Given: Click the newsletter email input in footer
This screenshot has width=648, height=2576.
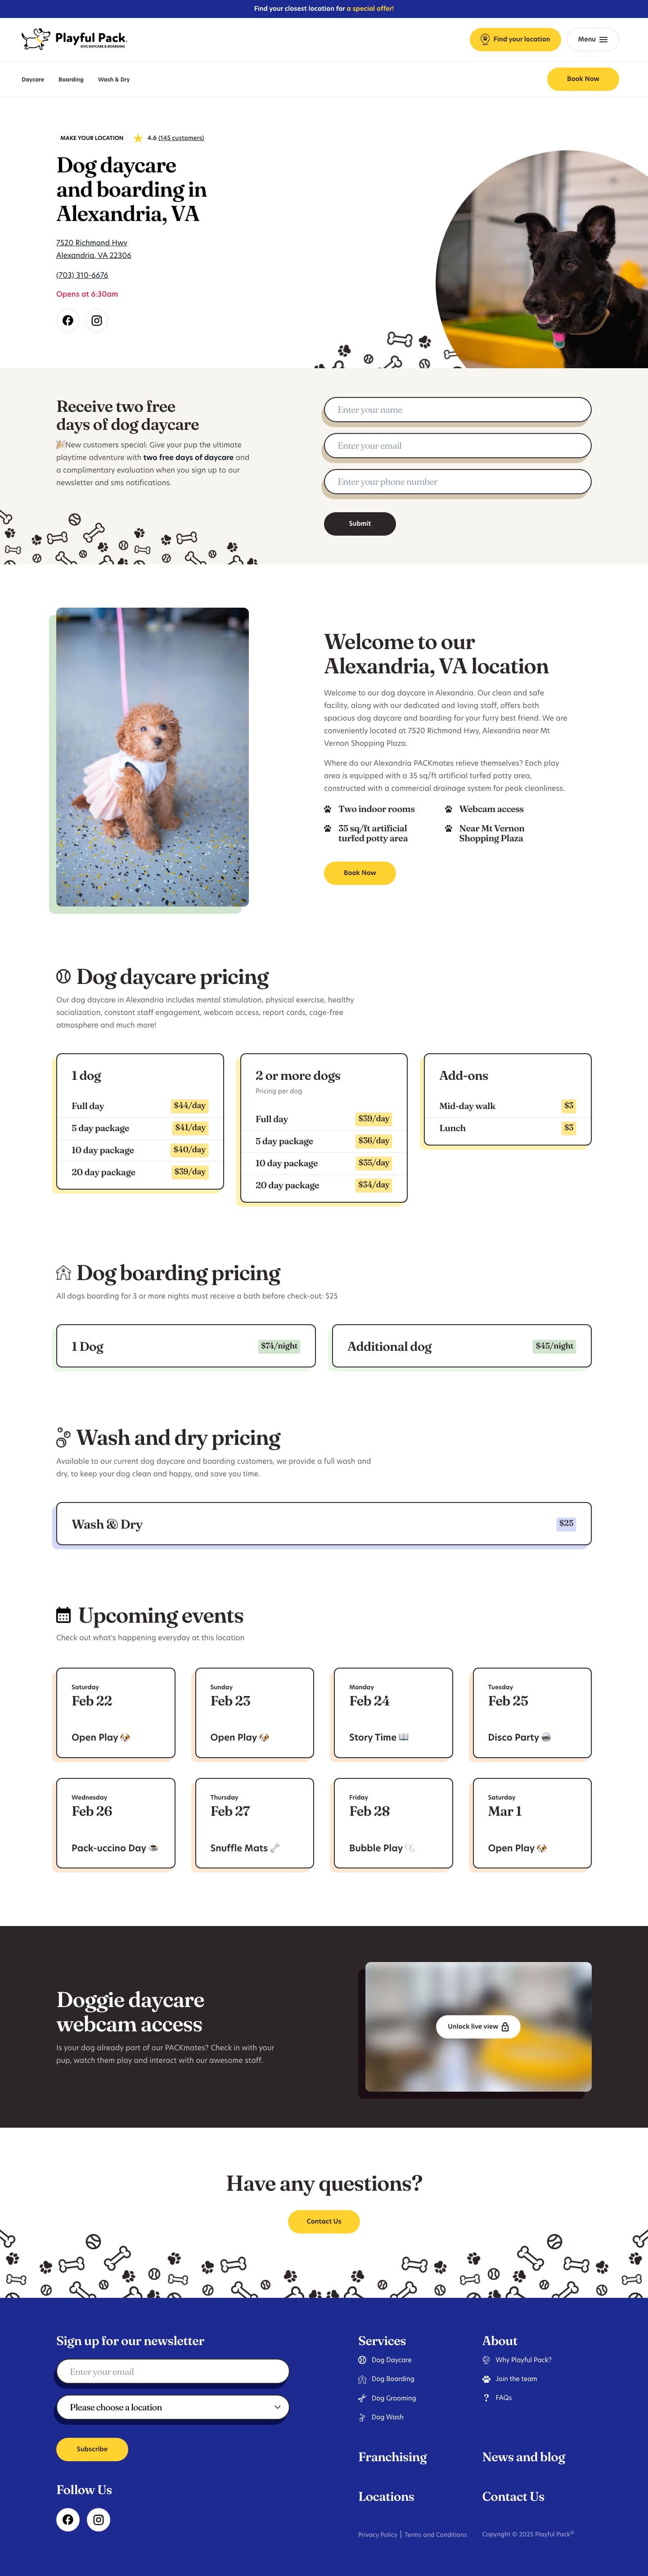Looking at the screenshot, I should 172,2371.
